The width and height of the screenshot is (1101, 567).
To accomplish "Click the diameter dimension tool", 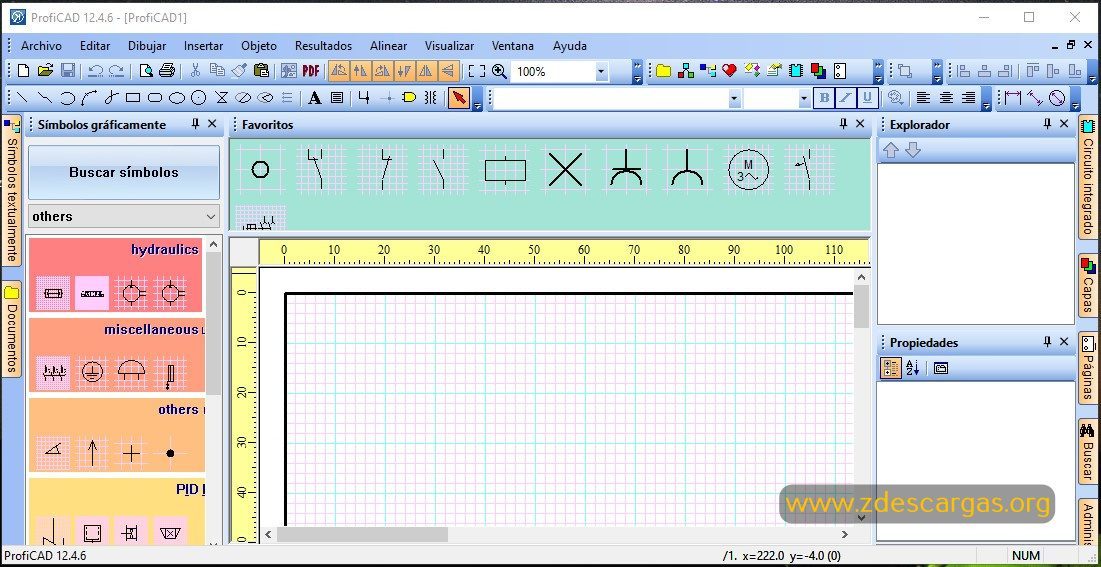I will click(1057, 98).
